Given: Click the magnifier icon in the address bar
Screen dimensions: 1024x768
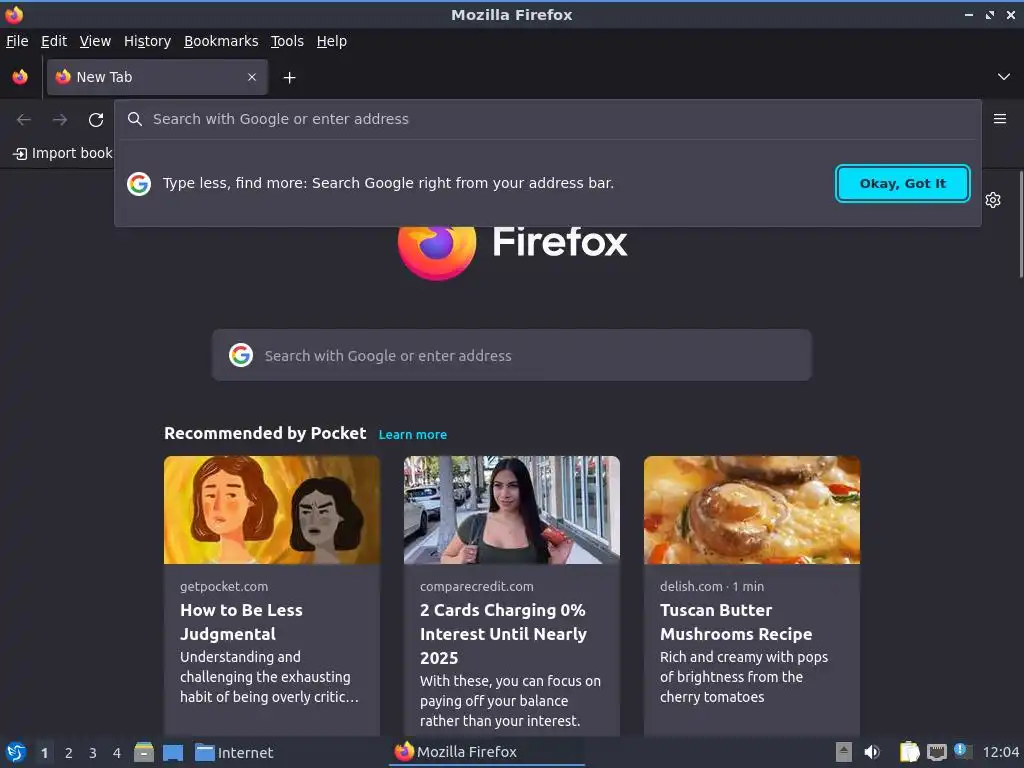Looking at the screenshot, I should pos(135,119).
